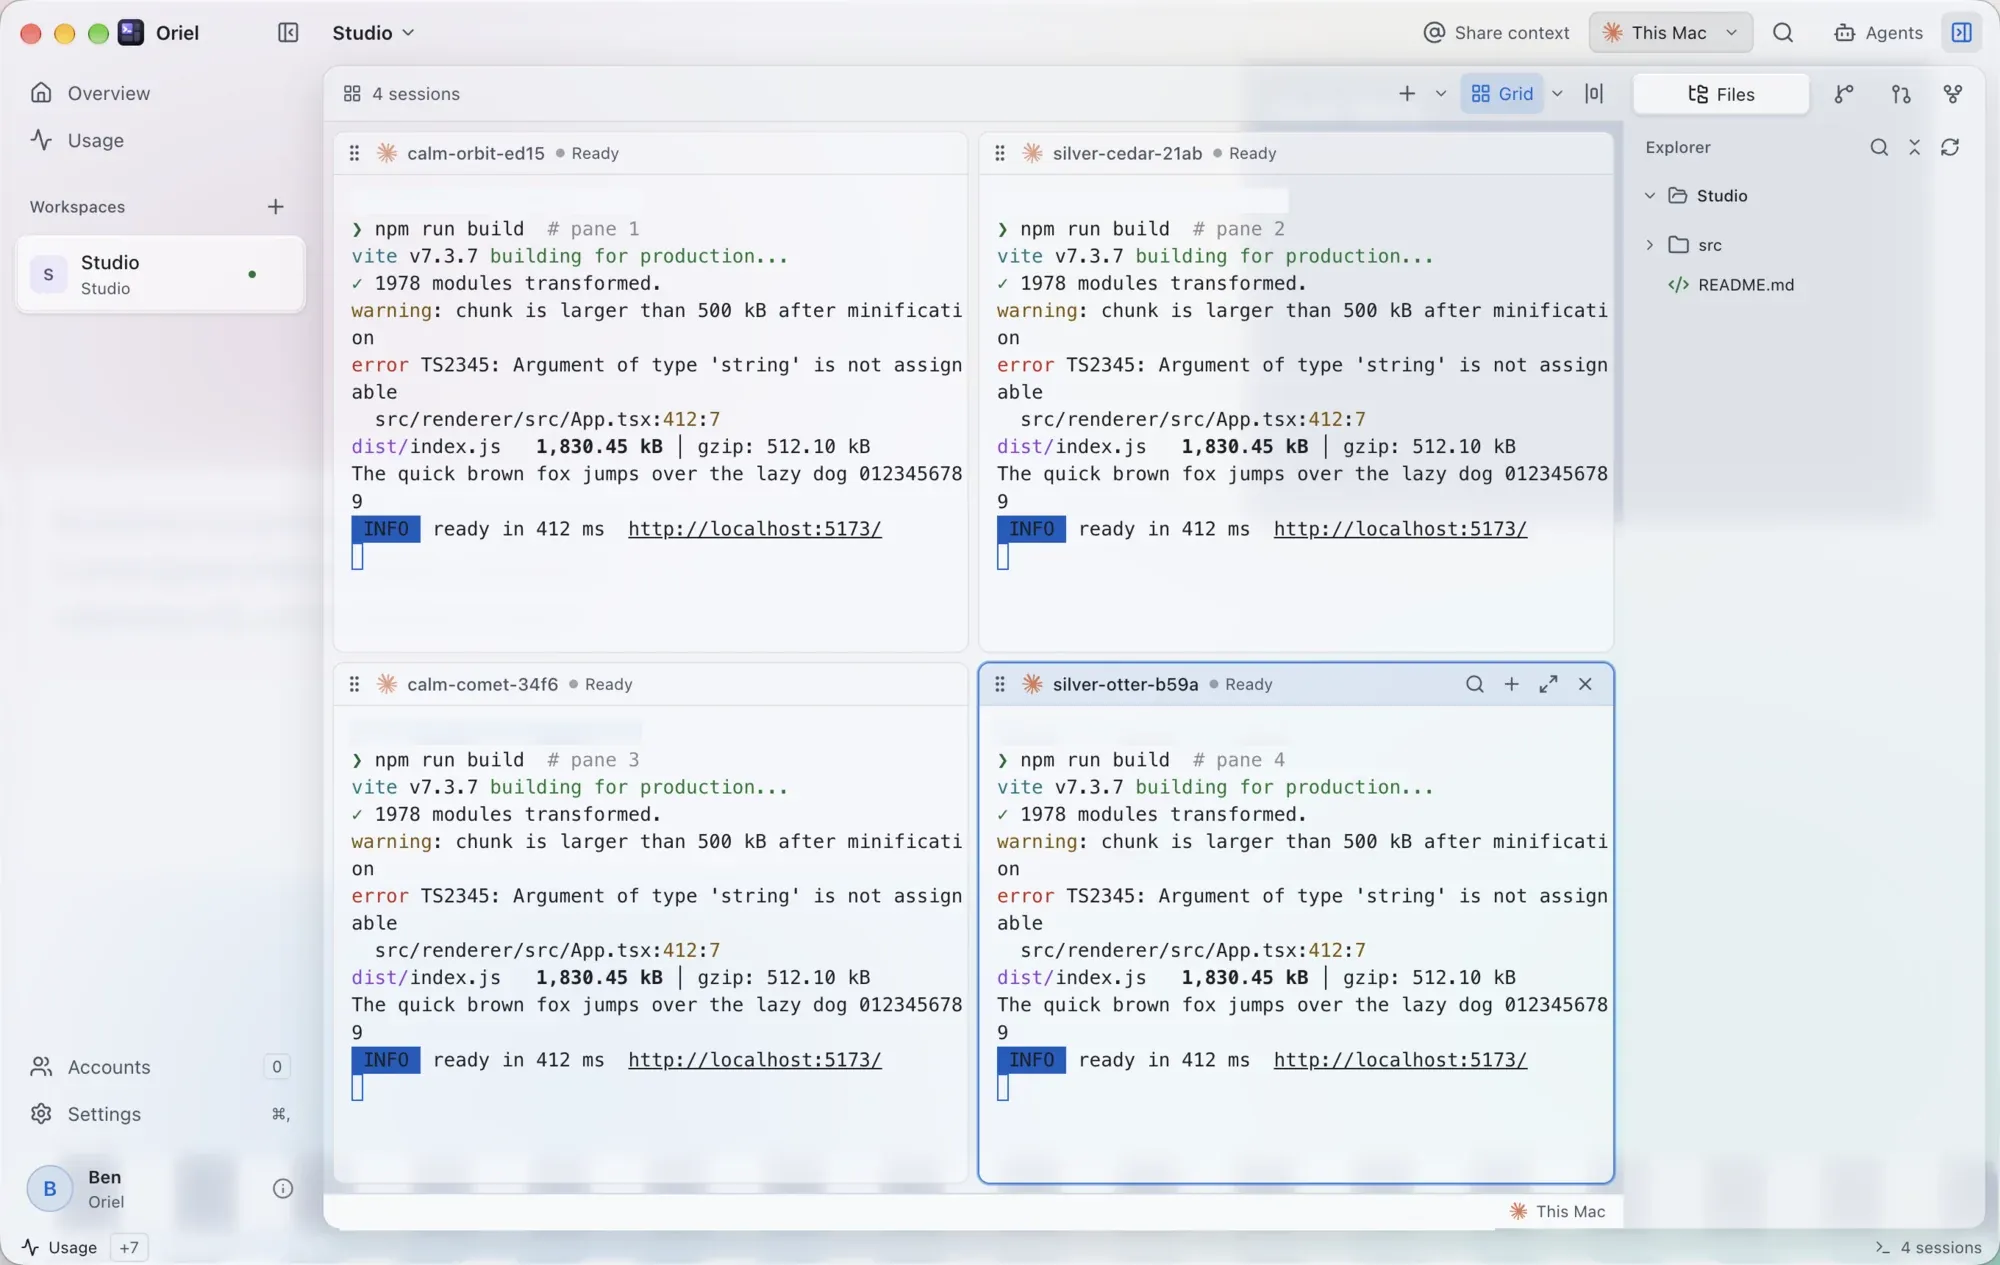Click drag handle of silver-cedar-21ab pane
The image size is (2000, 1265).
(1000, 153)
